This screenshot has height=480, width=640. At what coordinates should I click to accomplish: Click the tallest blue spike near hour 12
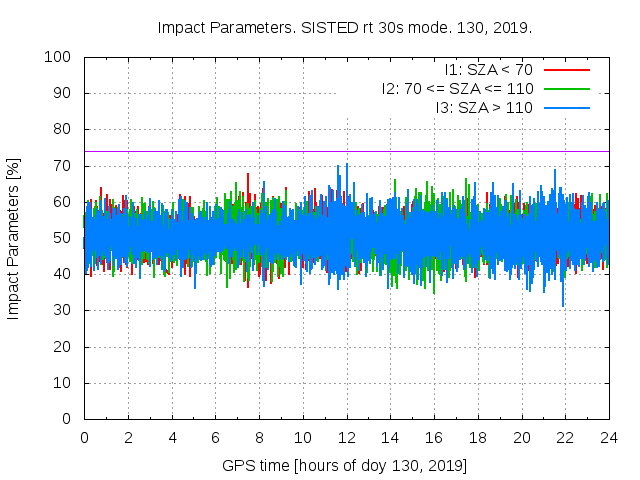pos(346,168)
